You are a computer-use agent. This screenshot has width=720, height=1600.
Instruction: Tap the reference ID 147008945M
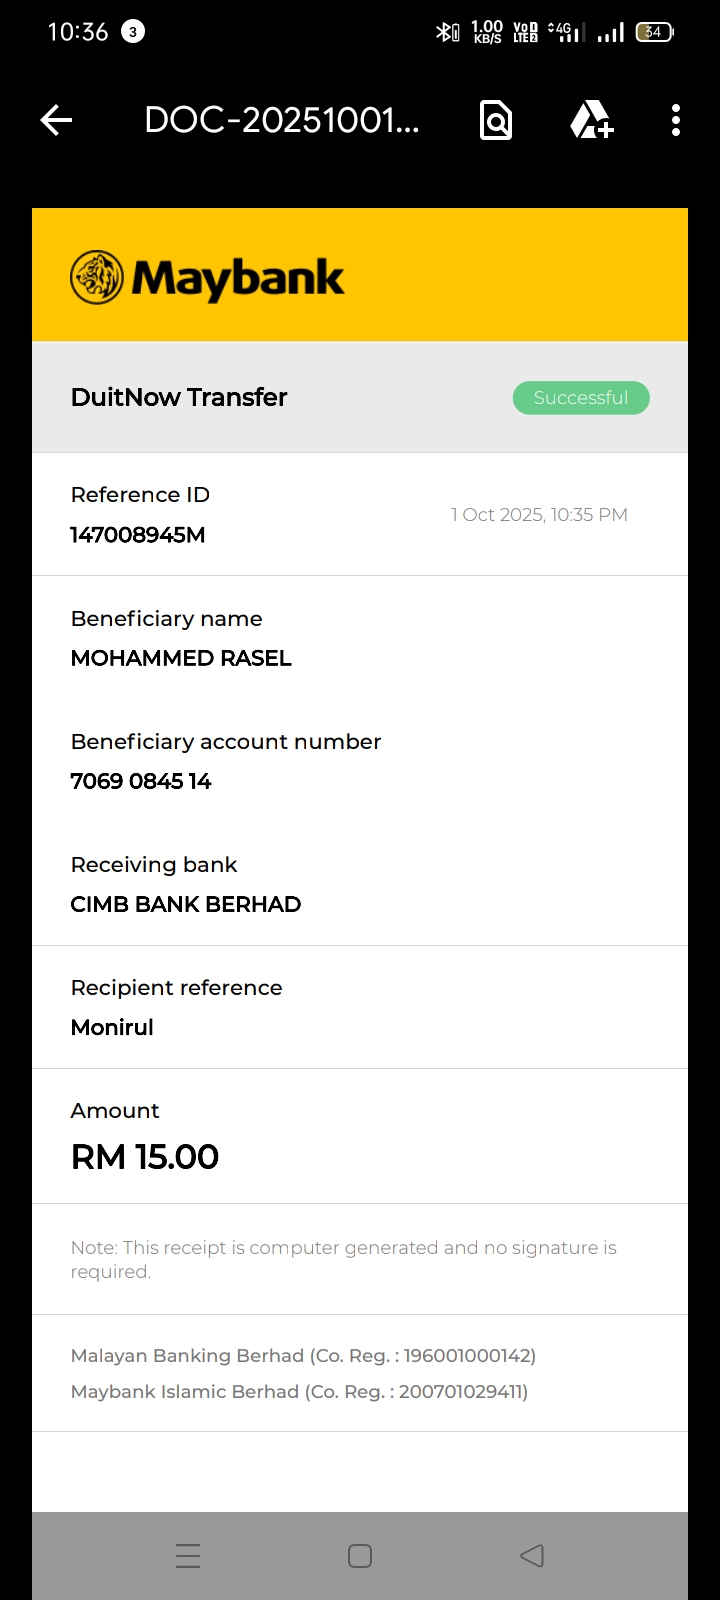coord(138,535)
